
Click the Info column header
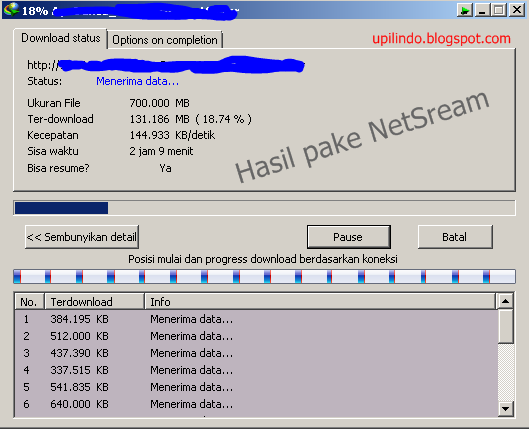coord(320,302)
